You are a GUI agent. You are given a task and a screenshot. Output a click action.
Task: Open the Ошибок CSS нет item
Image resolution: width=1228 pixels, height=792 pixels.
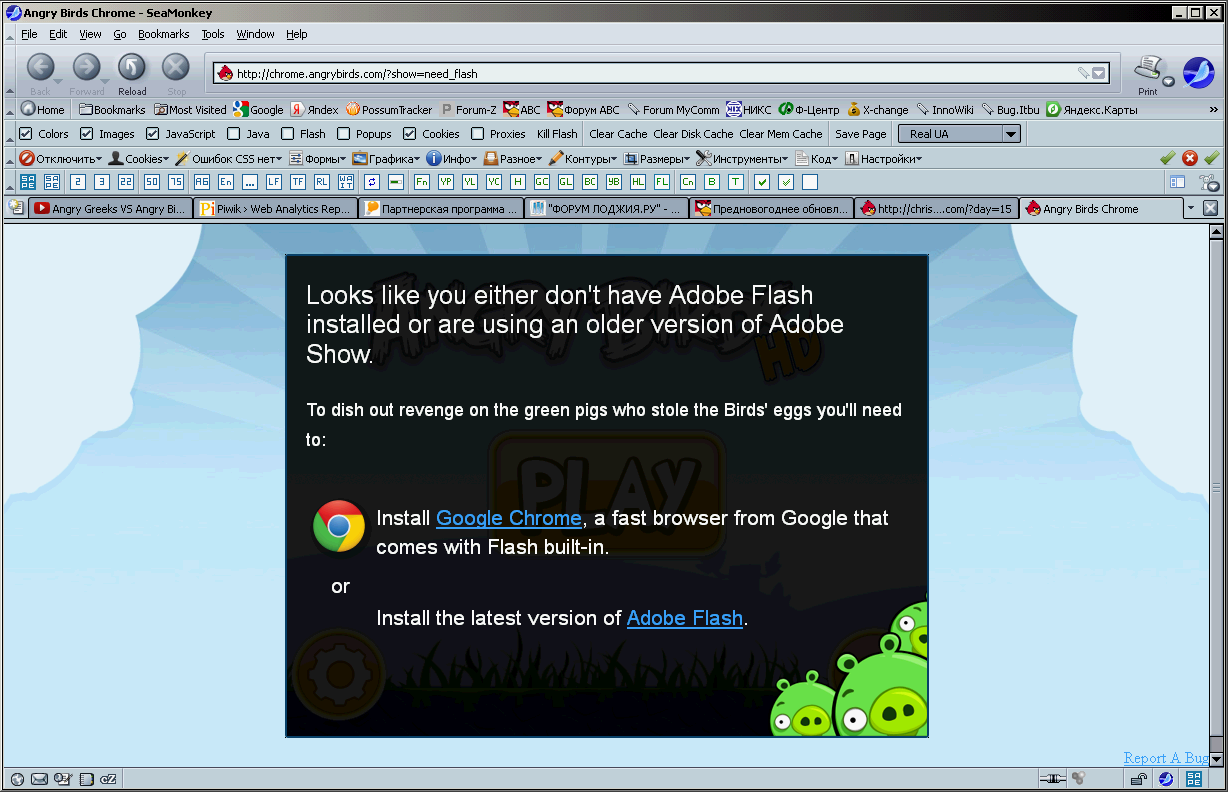click(229, 158)
